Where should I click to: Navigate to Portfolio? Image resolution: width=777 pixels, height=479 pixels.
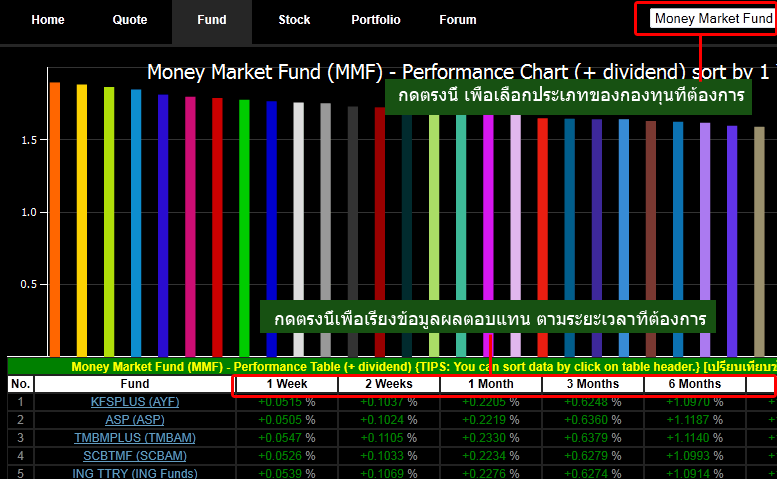tap(376, 20)
